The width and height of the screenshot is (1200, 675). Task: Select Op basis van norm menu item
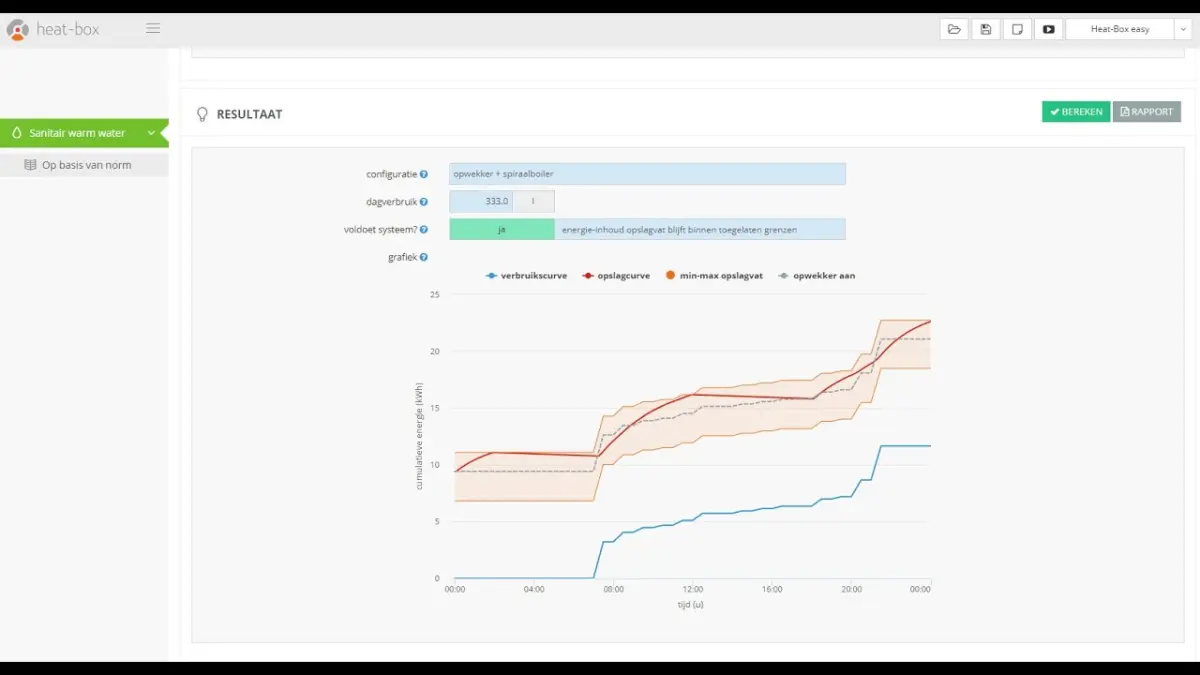point(86,165)
